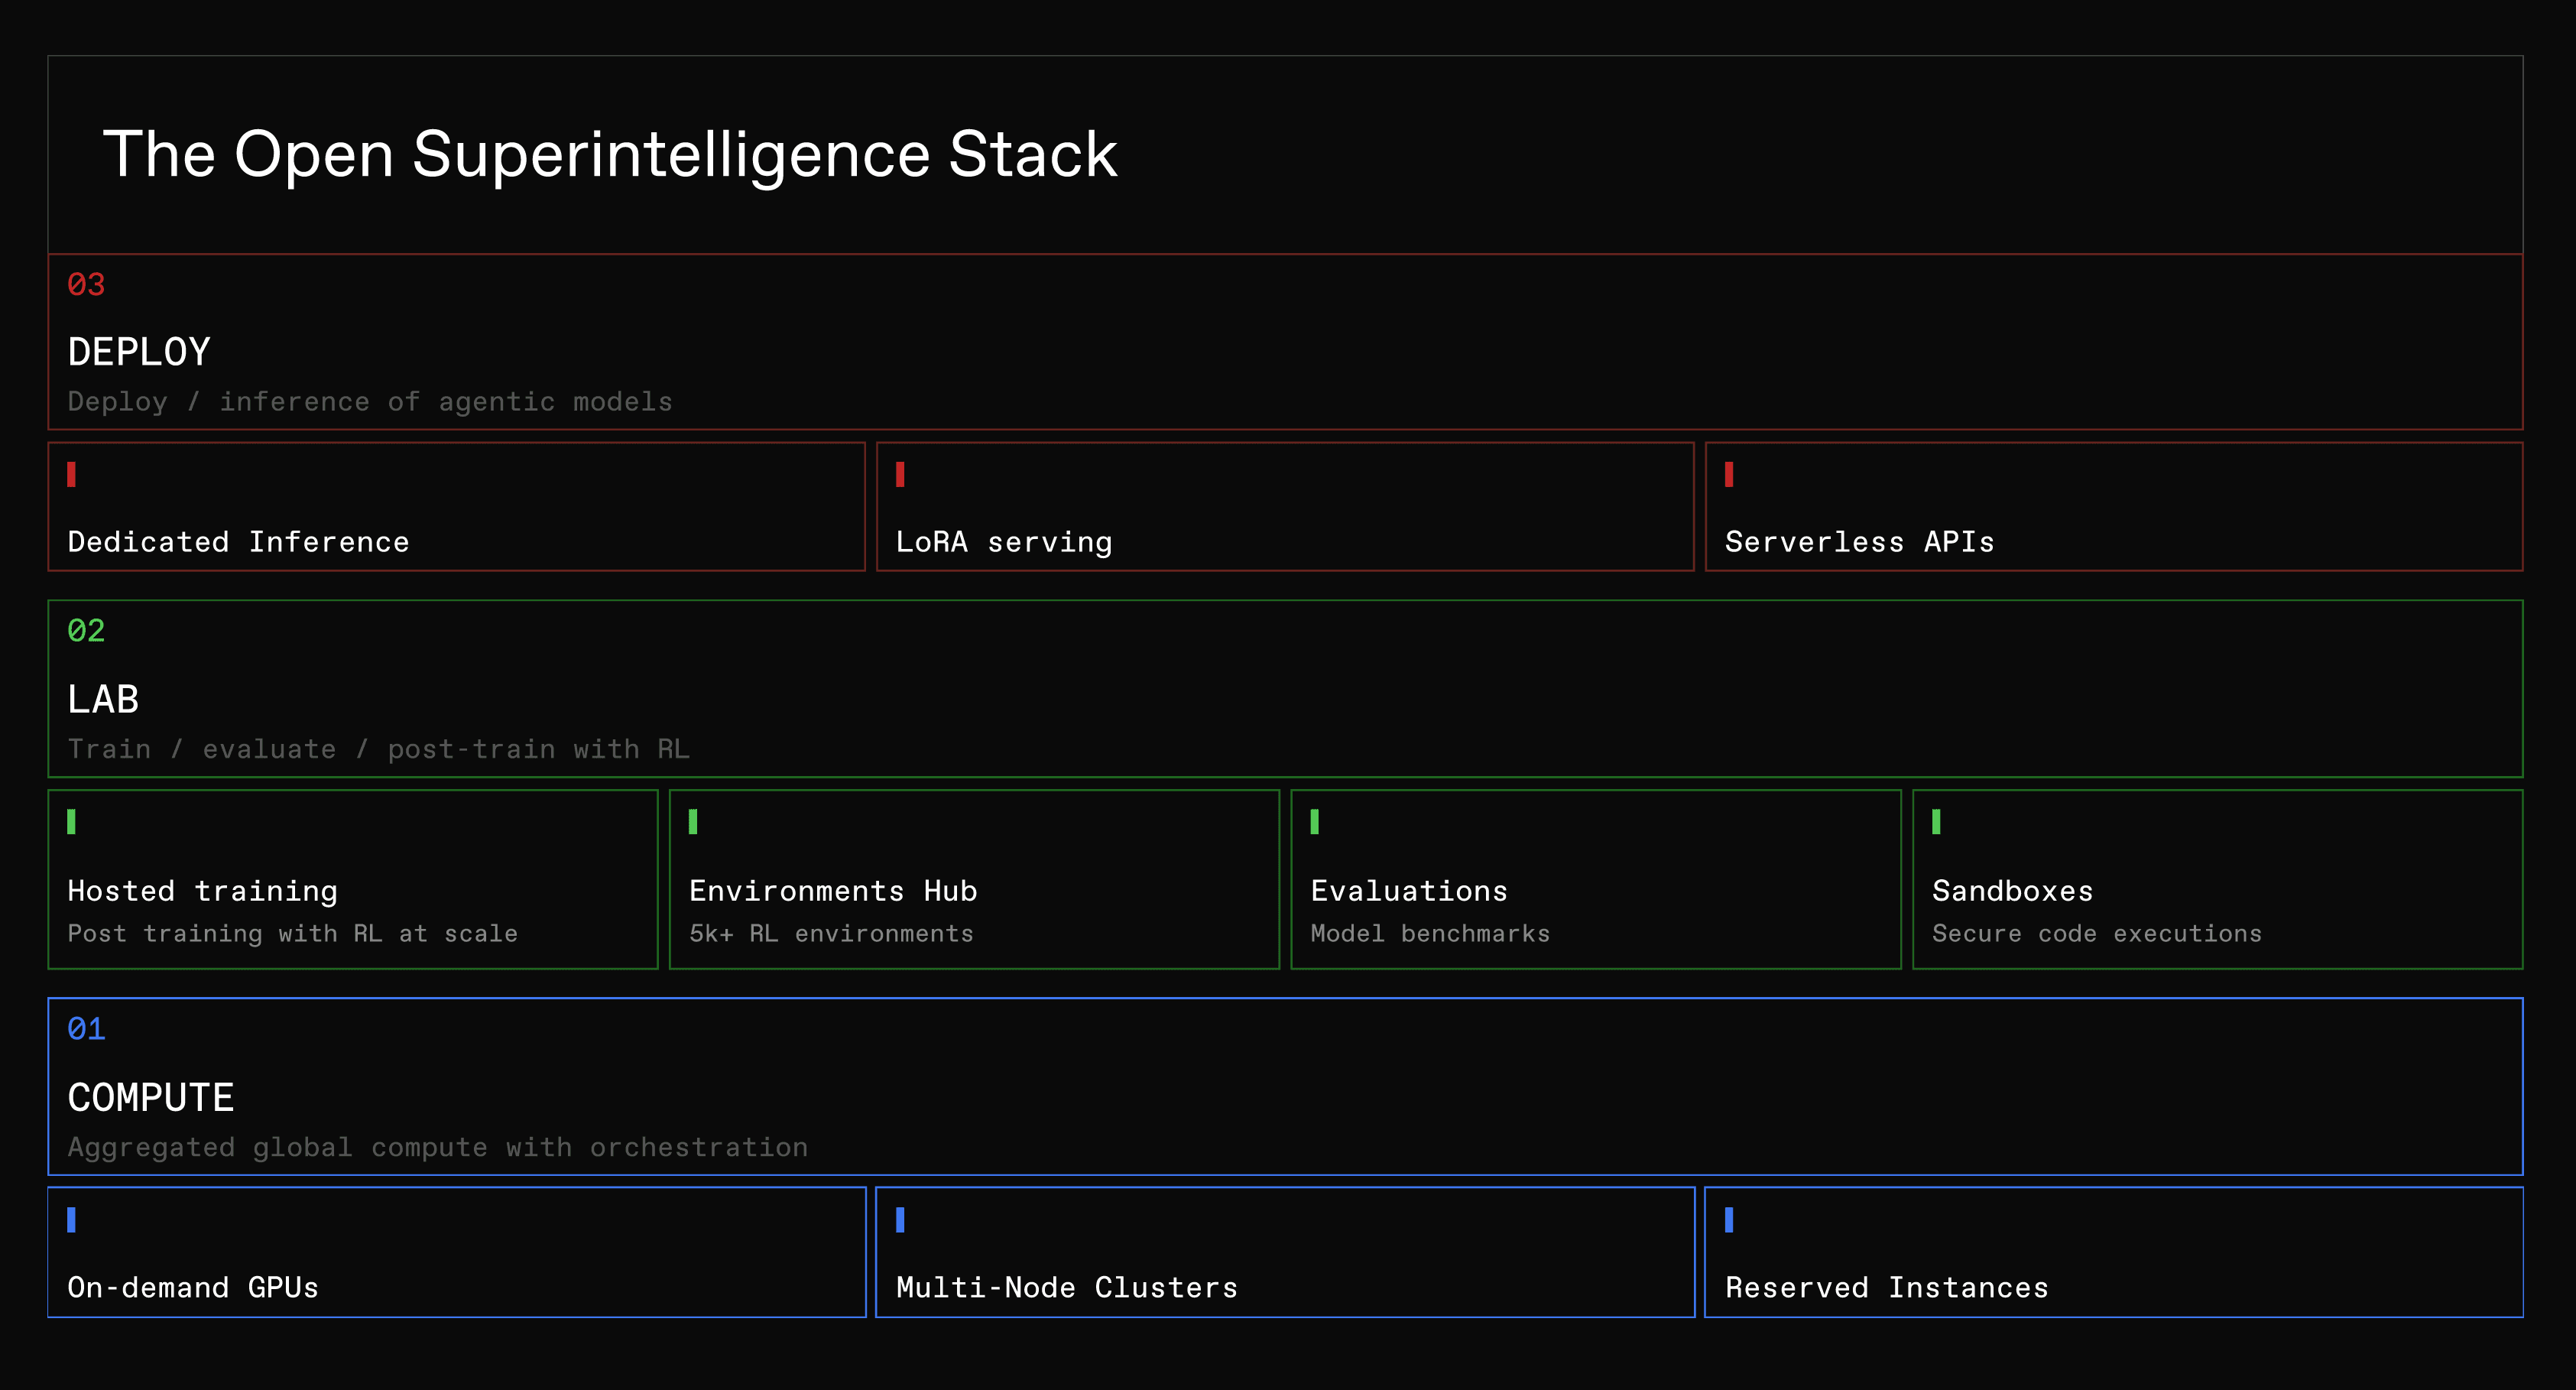Click the Environments Hub card
The image size is (2576, 1390).
pyautogui.click(x=974, y=879)
